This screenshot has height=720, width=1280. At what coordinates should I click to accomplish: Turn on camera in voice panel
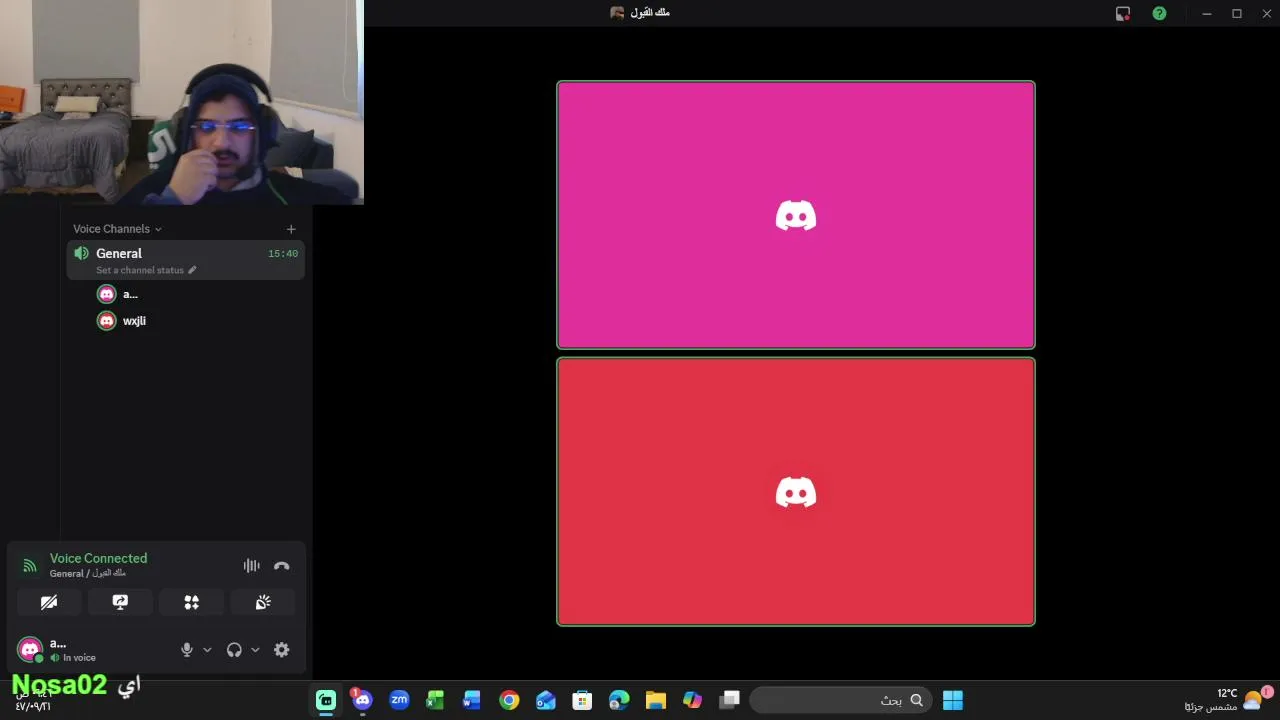[49, 602]
